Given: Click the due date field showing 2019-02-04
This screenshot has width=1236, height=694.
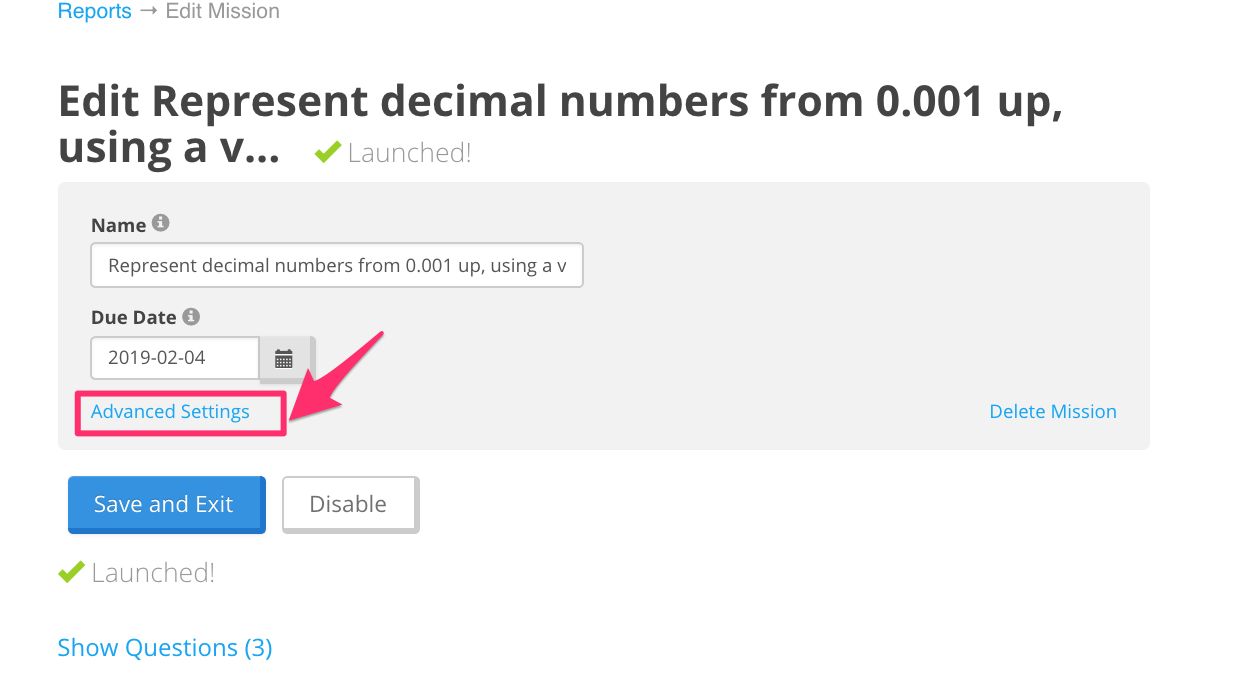Looking at the screenshot, I should (175, 358).
